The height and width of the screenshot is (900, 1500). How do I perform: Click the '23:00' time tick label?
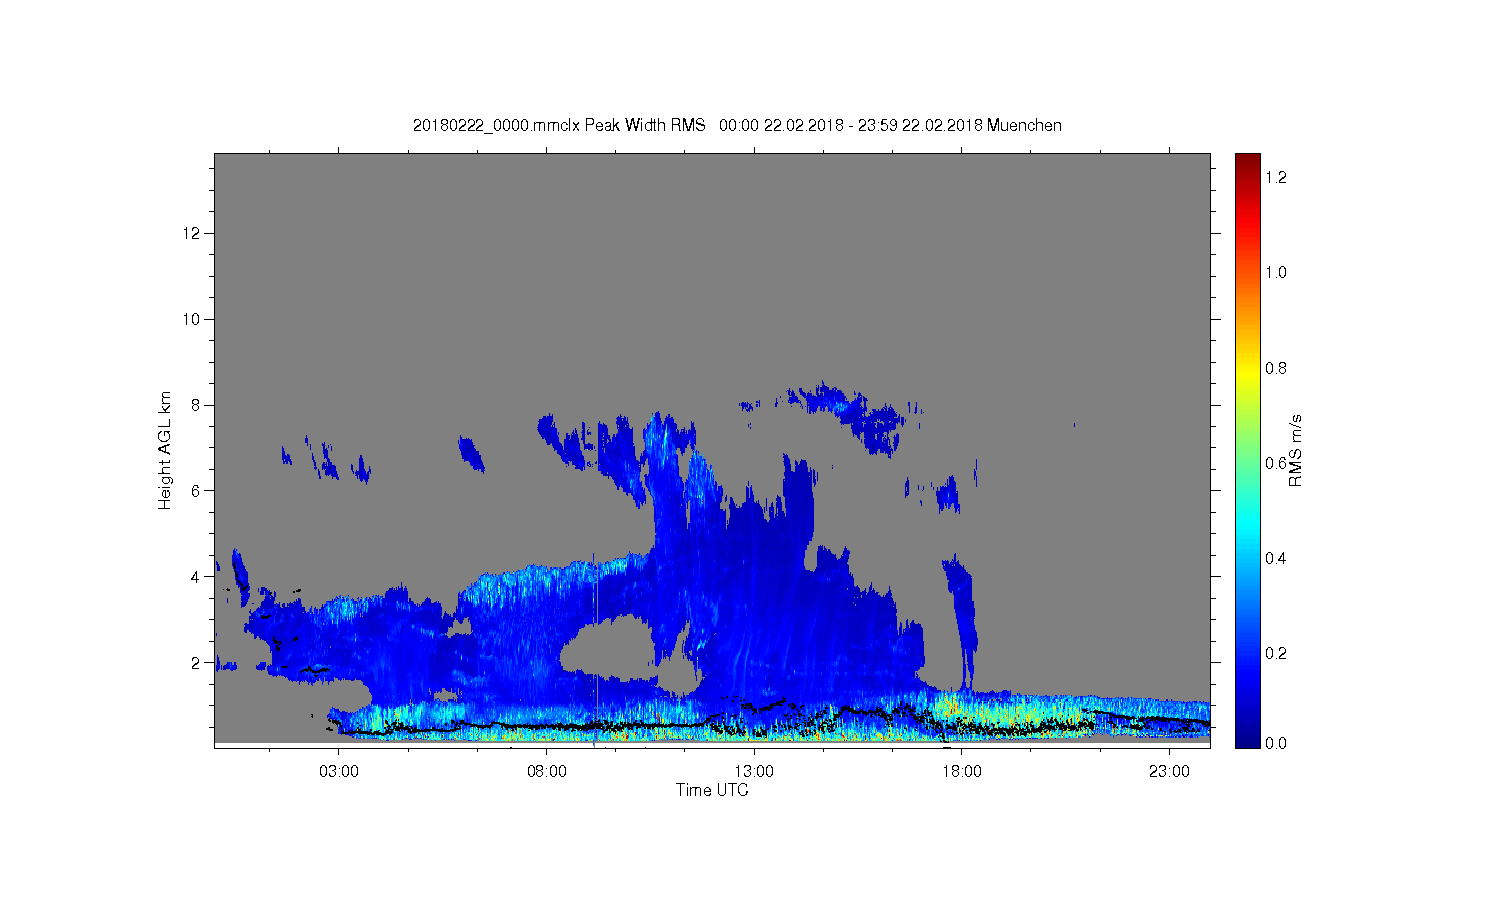pyautogui.click(x=1169, y=772)
